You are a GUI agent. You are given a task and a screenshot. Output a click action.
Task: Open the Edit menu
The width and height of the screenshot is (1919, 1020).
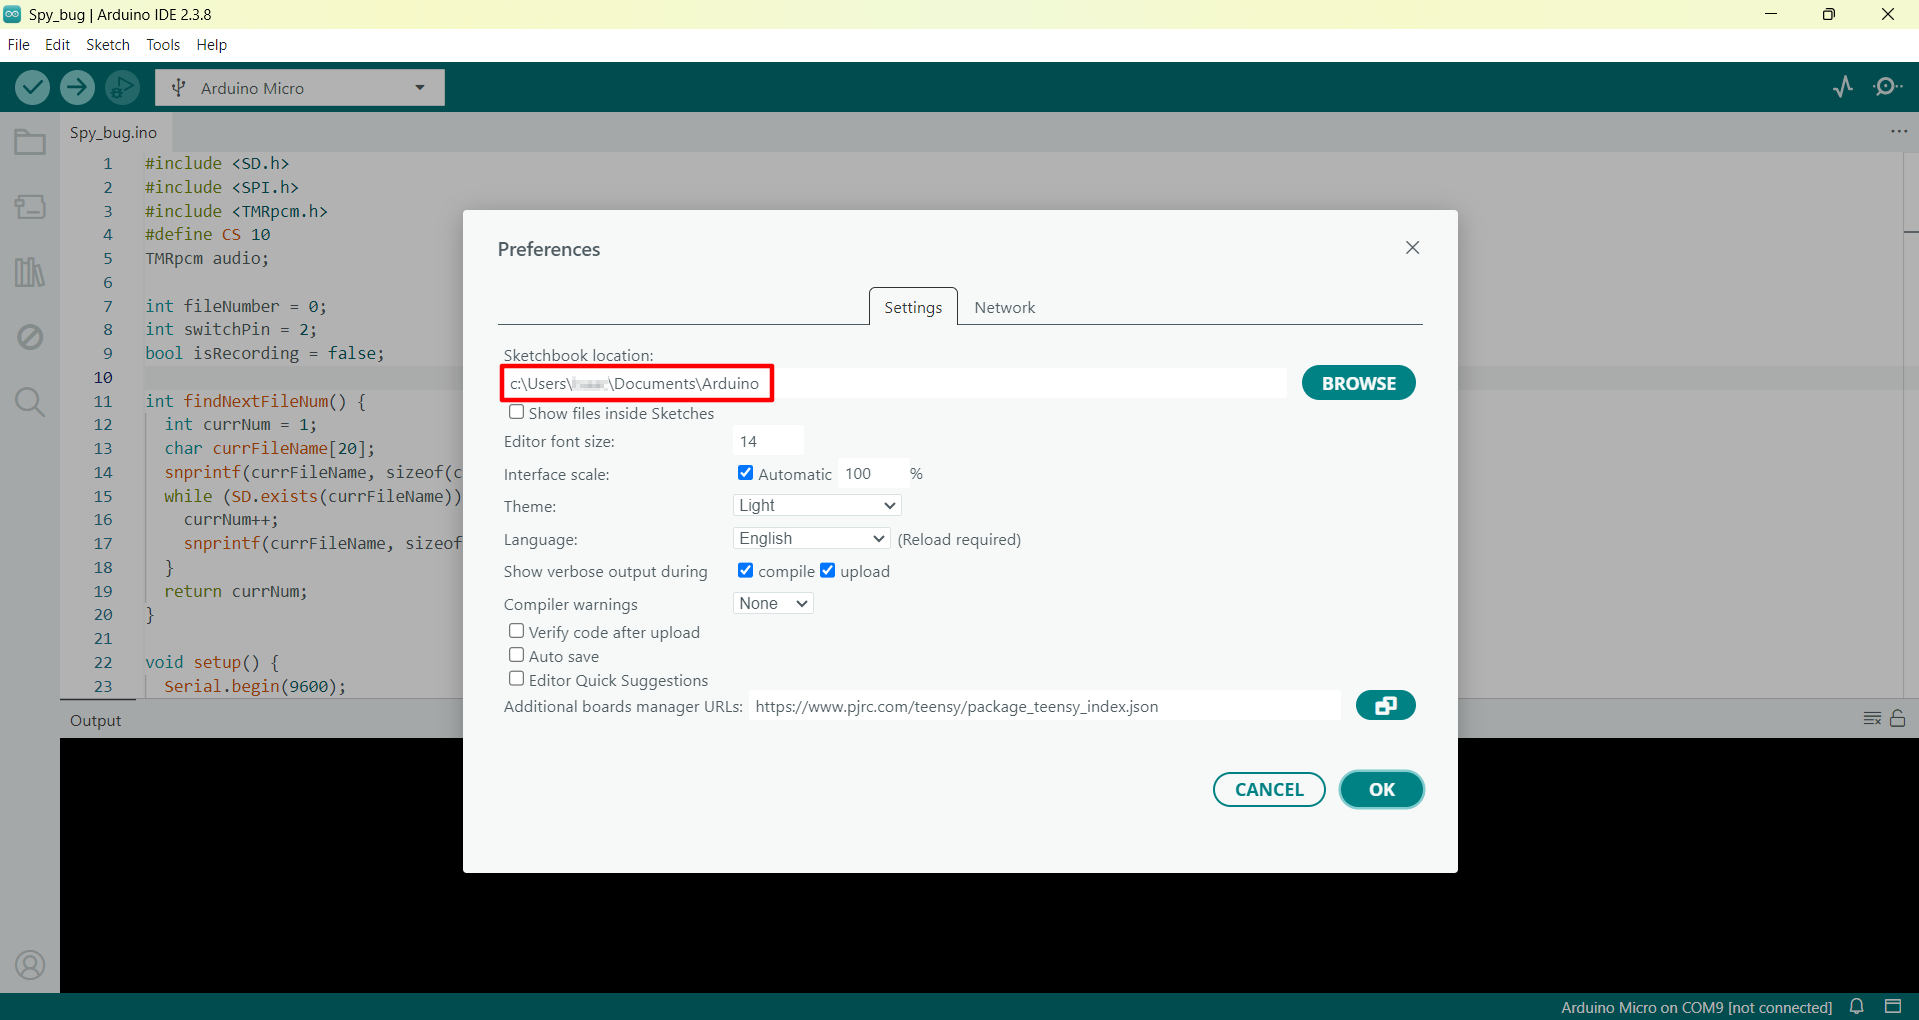(x=57, y=45)
